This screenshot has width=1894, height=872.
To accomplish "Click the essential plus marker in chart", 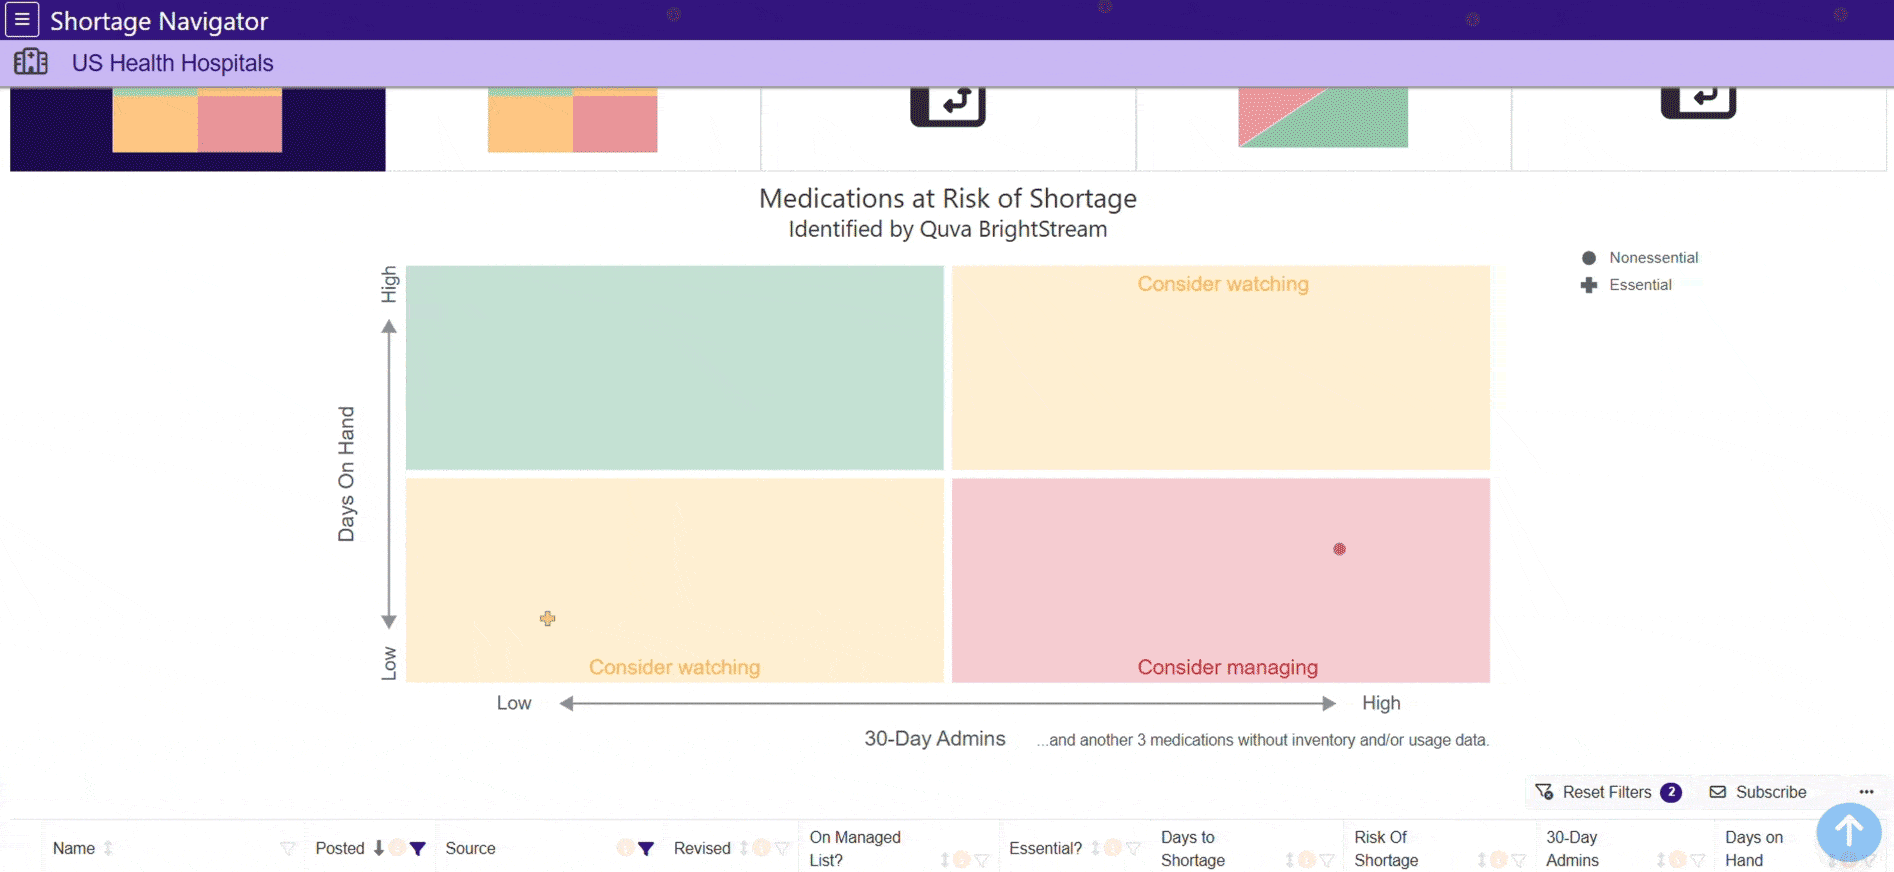I will click(547, 619).
